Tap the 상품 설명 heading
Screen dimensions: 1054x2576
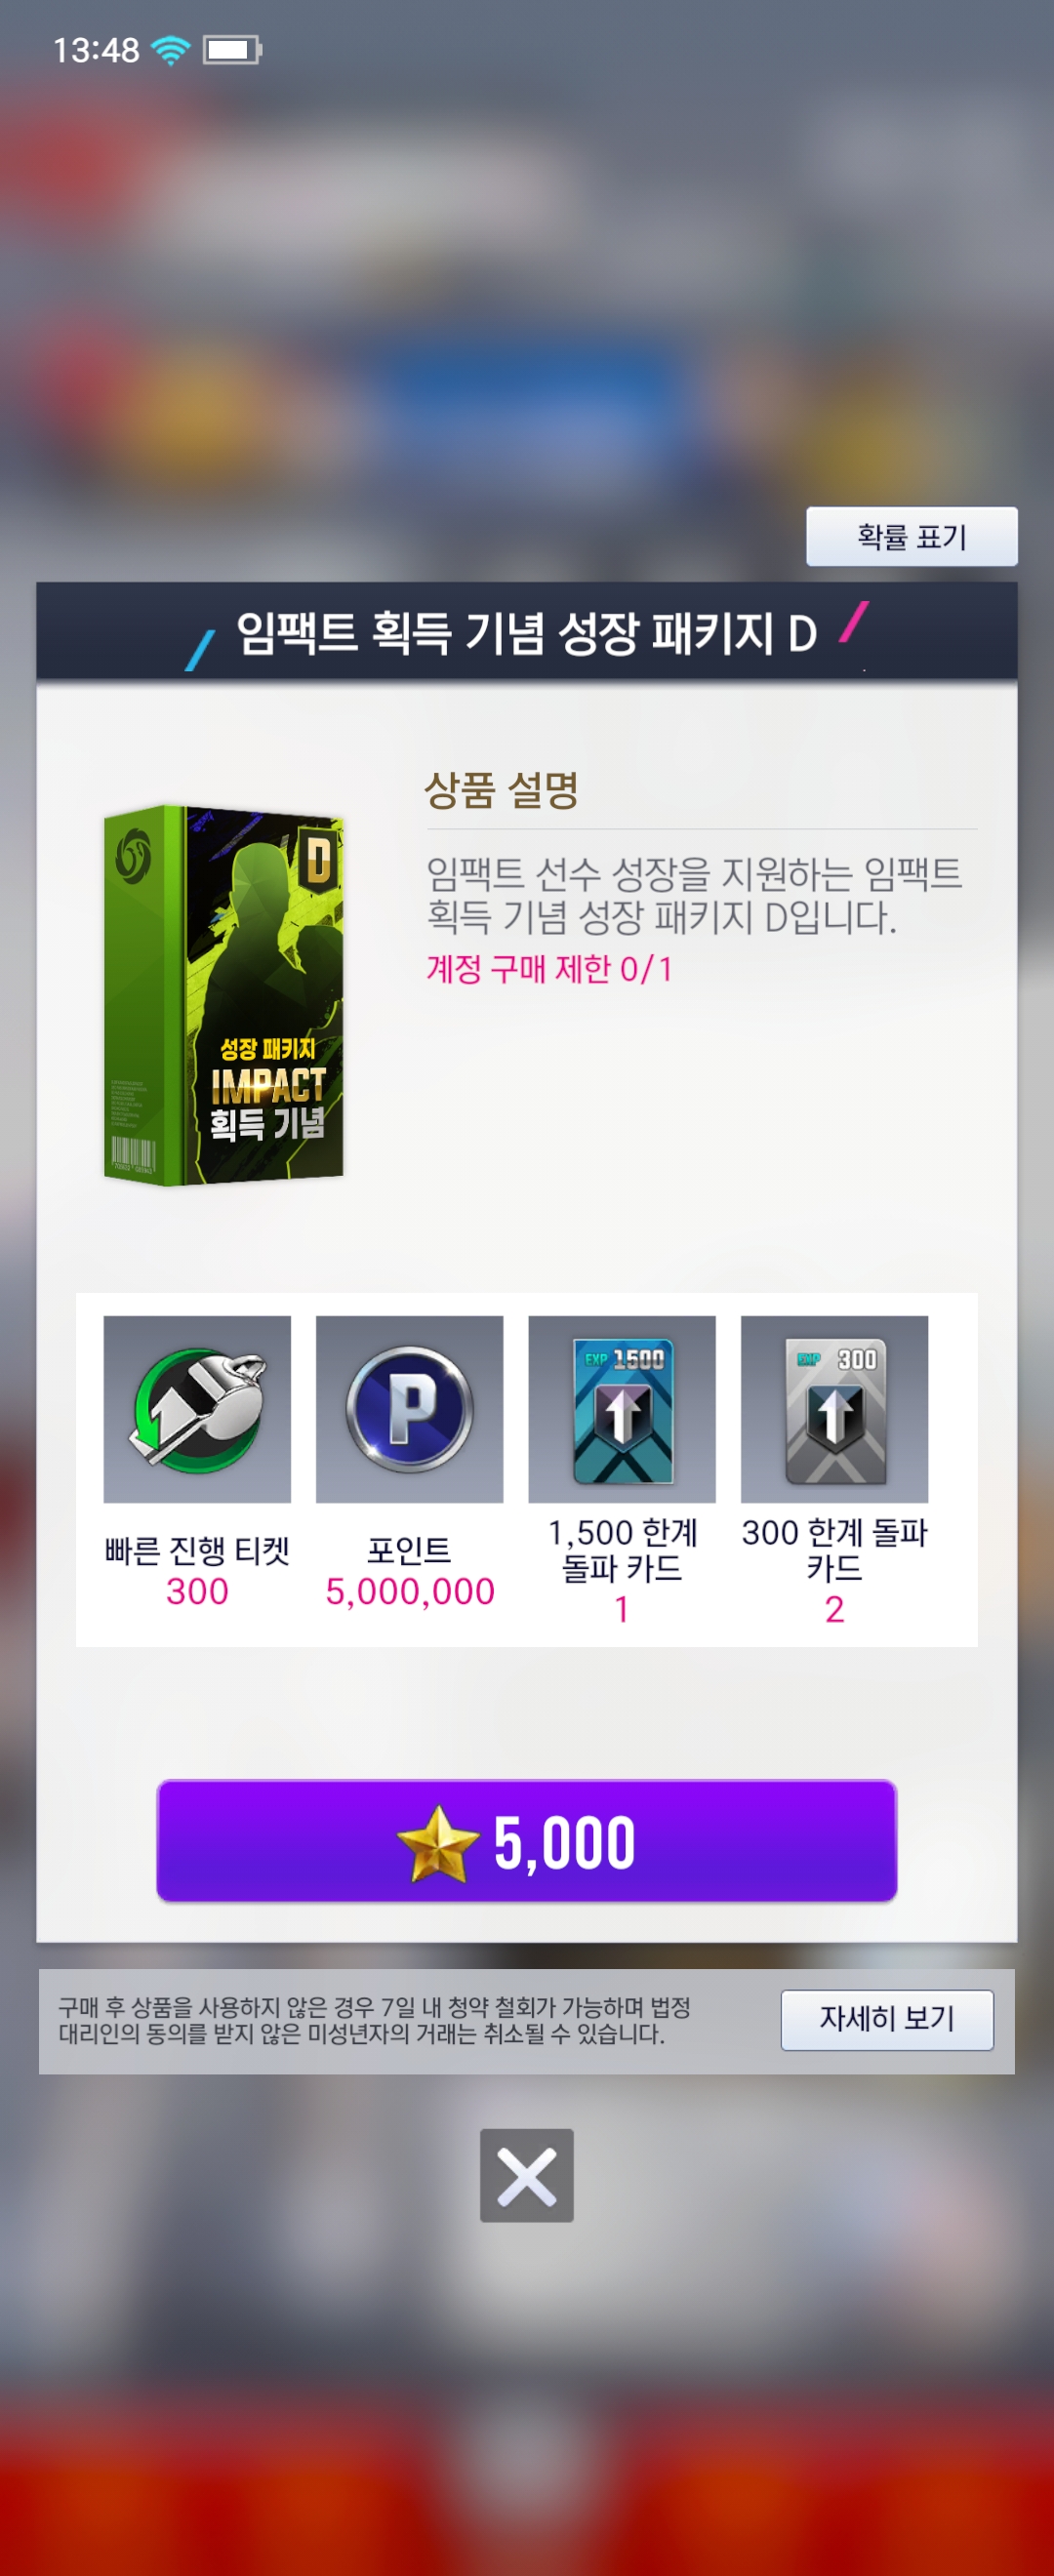(502, 790)
